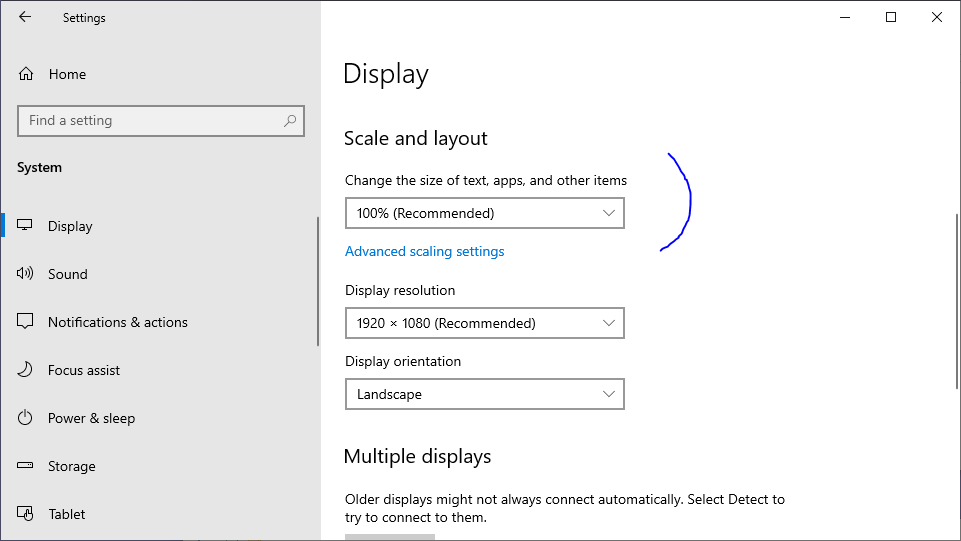Expand the 100% (Recommended) scale dropdown
This screenshot has height=541, width=961.
484,213
